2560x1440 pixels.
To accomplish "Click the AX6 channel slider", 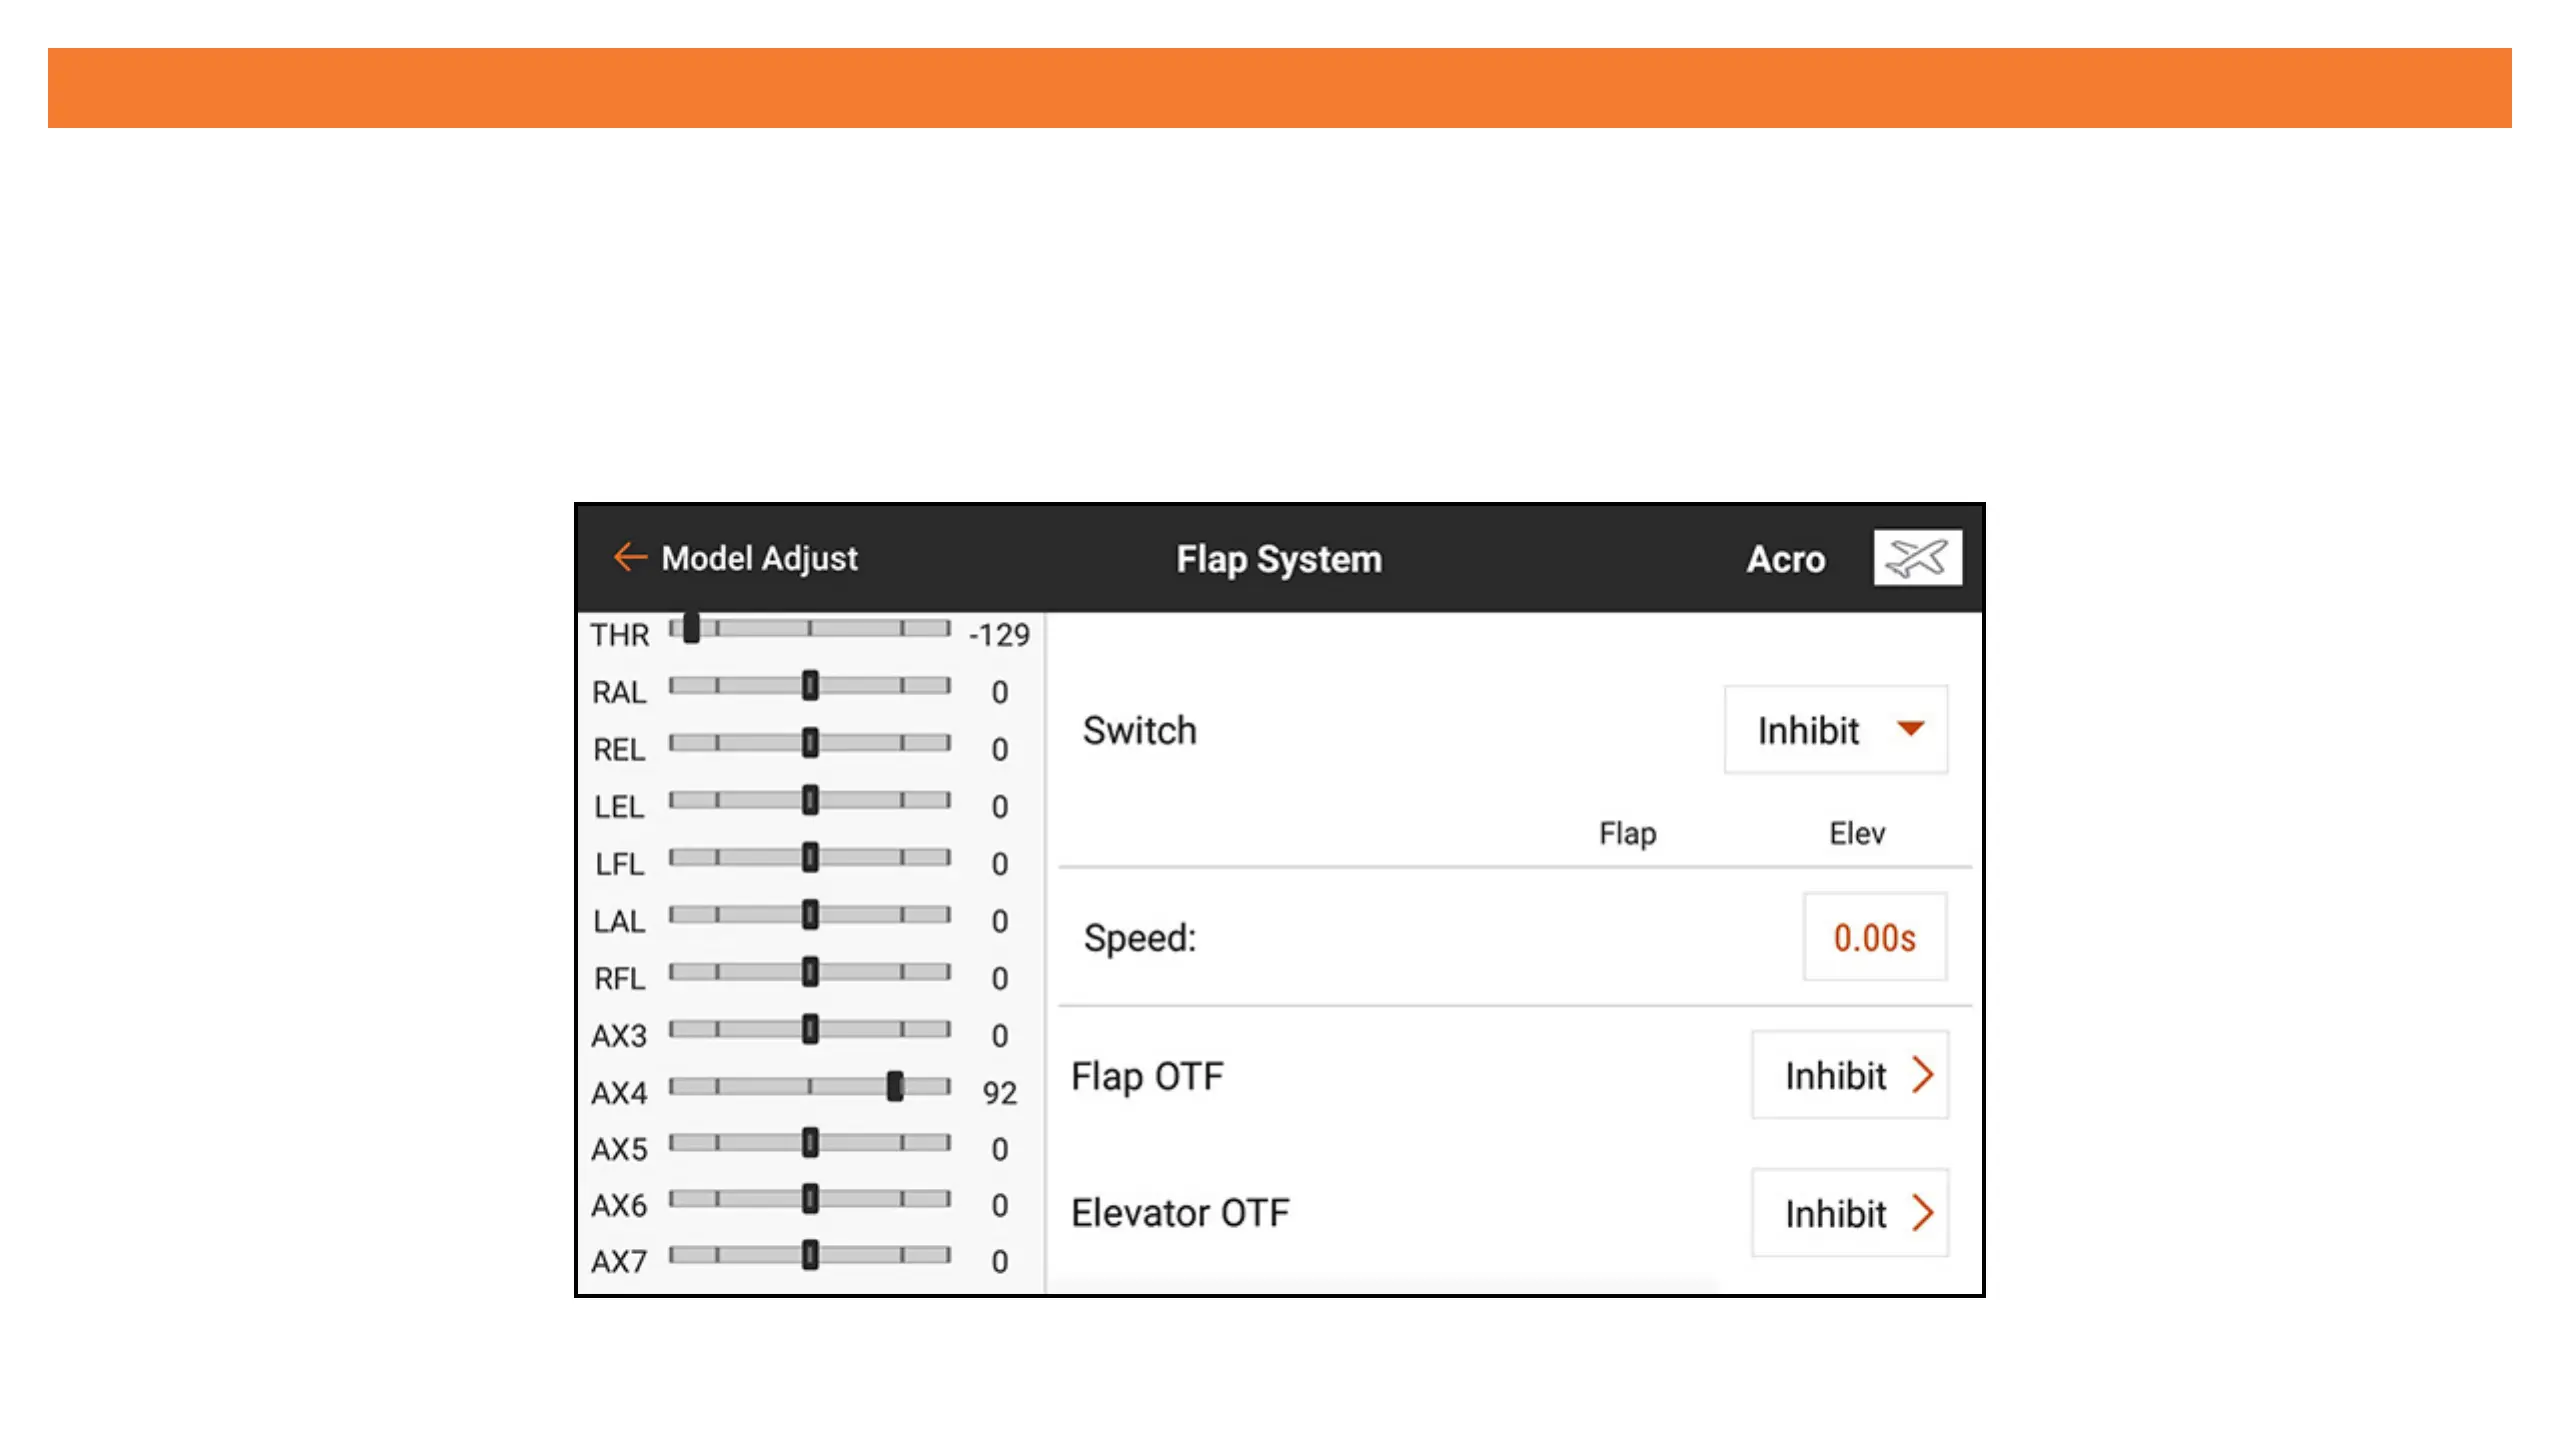I will click(x=810, y=1198).
